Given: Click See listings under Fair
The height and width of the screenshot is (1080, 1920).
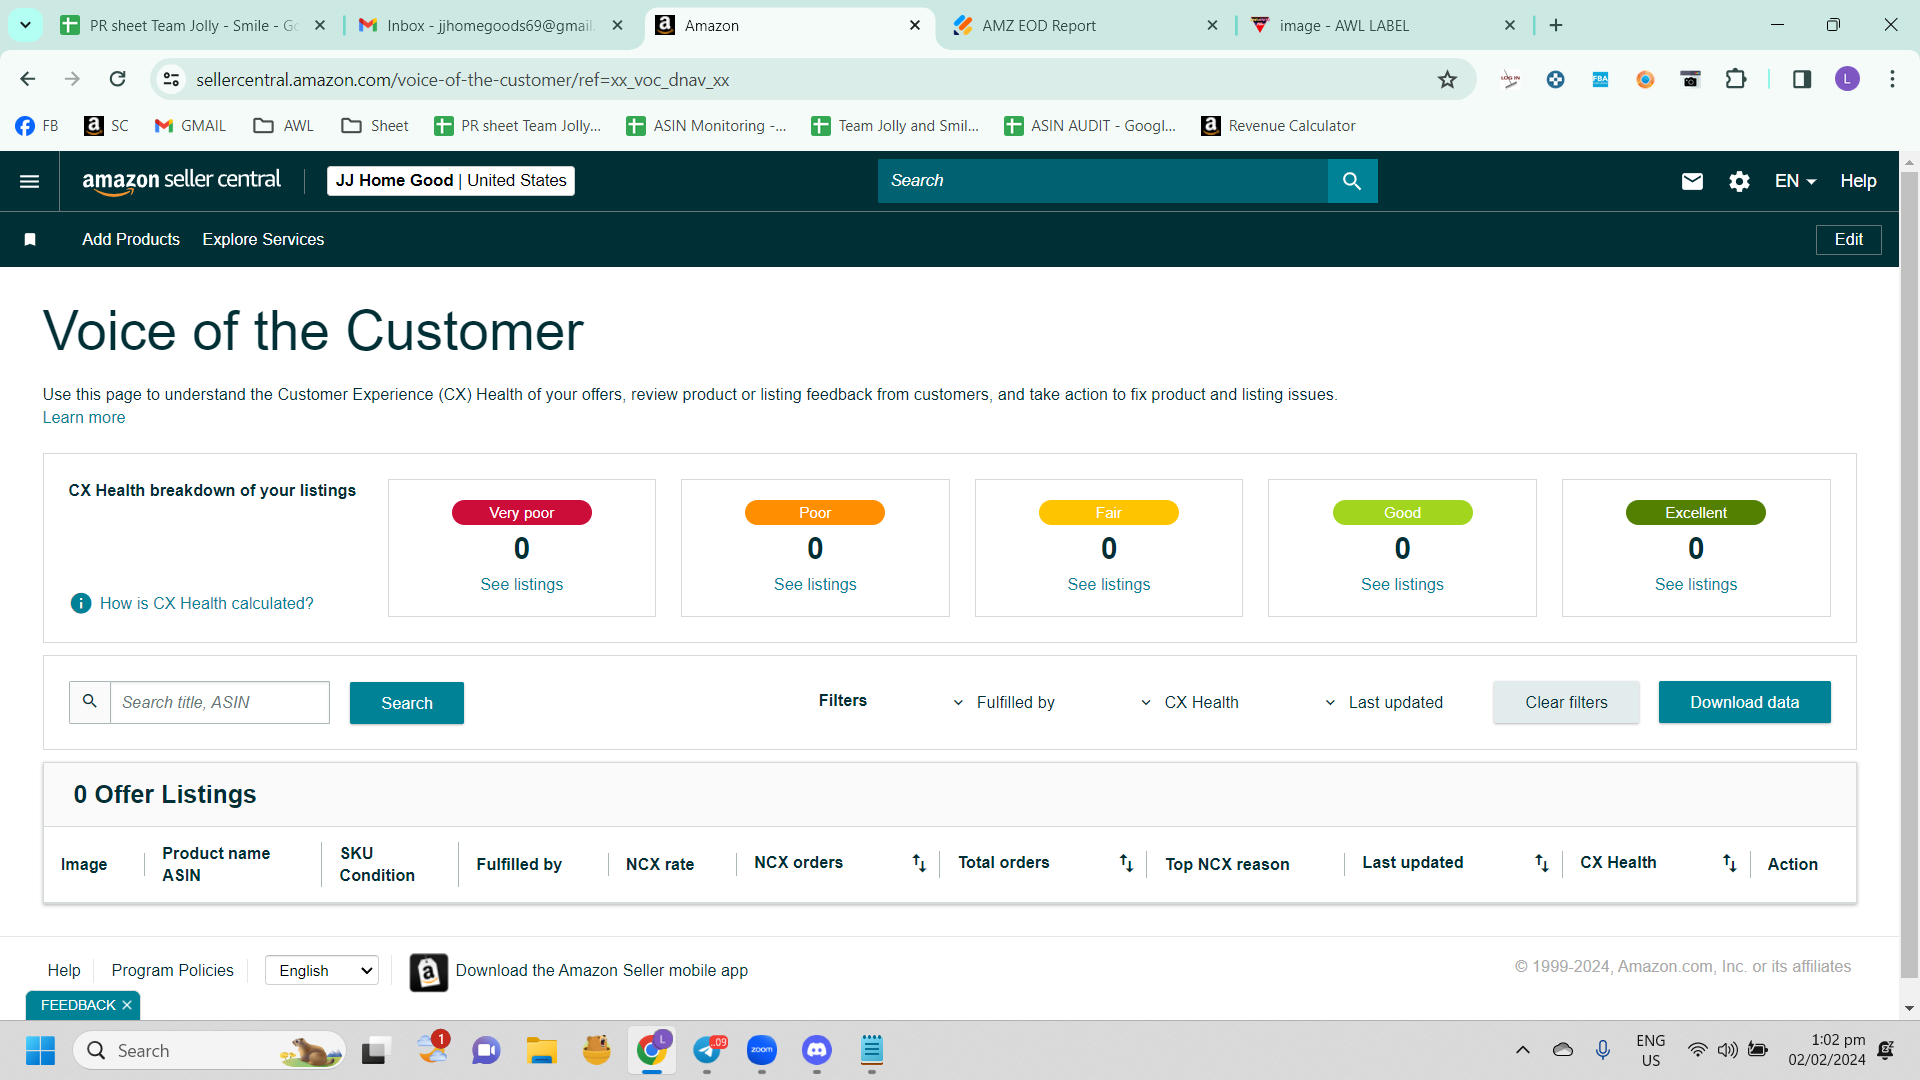Looking at the screenshot, I should 1109,584.
